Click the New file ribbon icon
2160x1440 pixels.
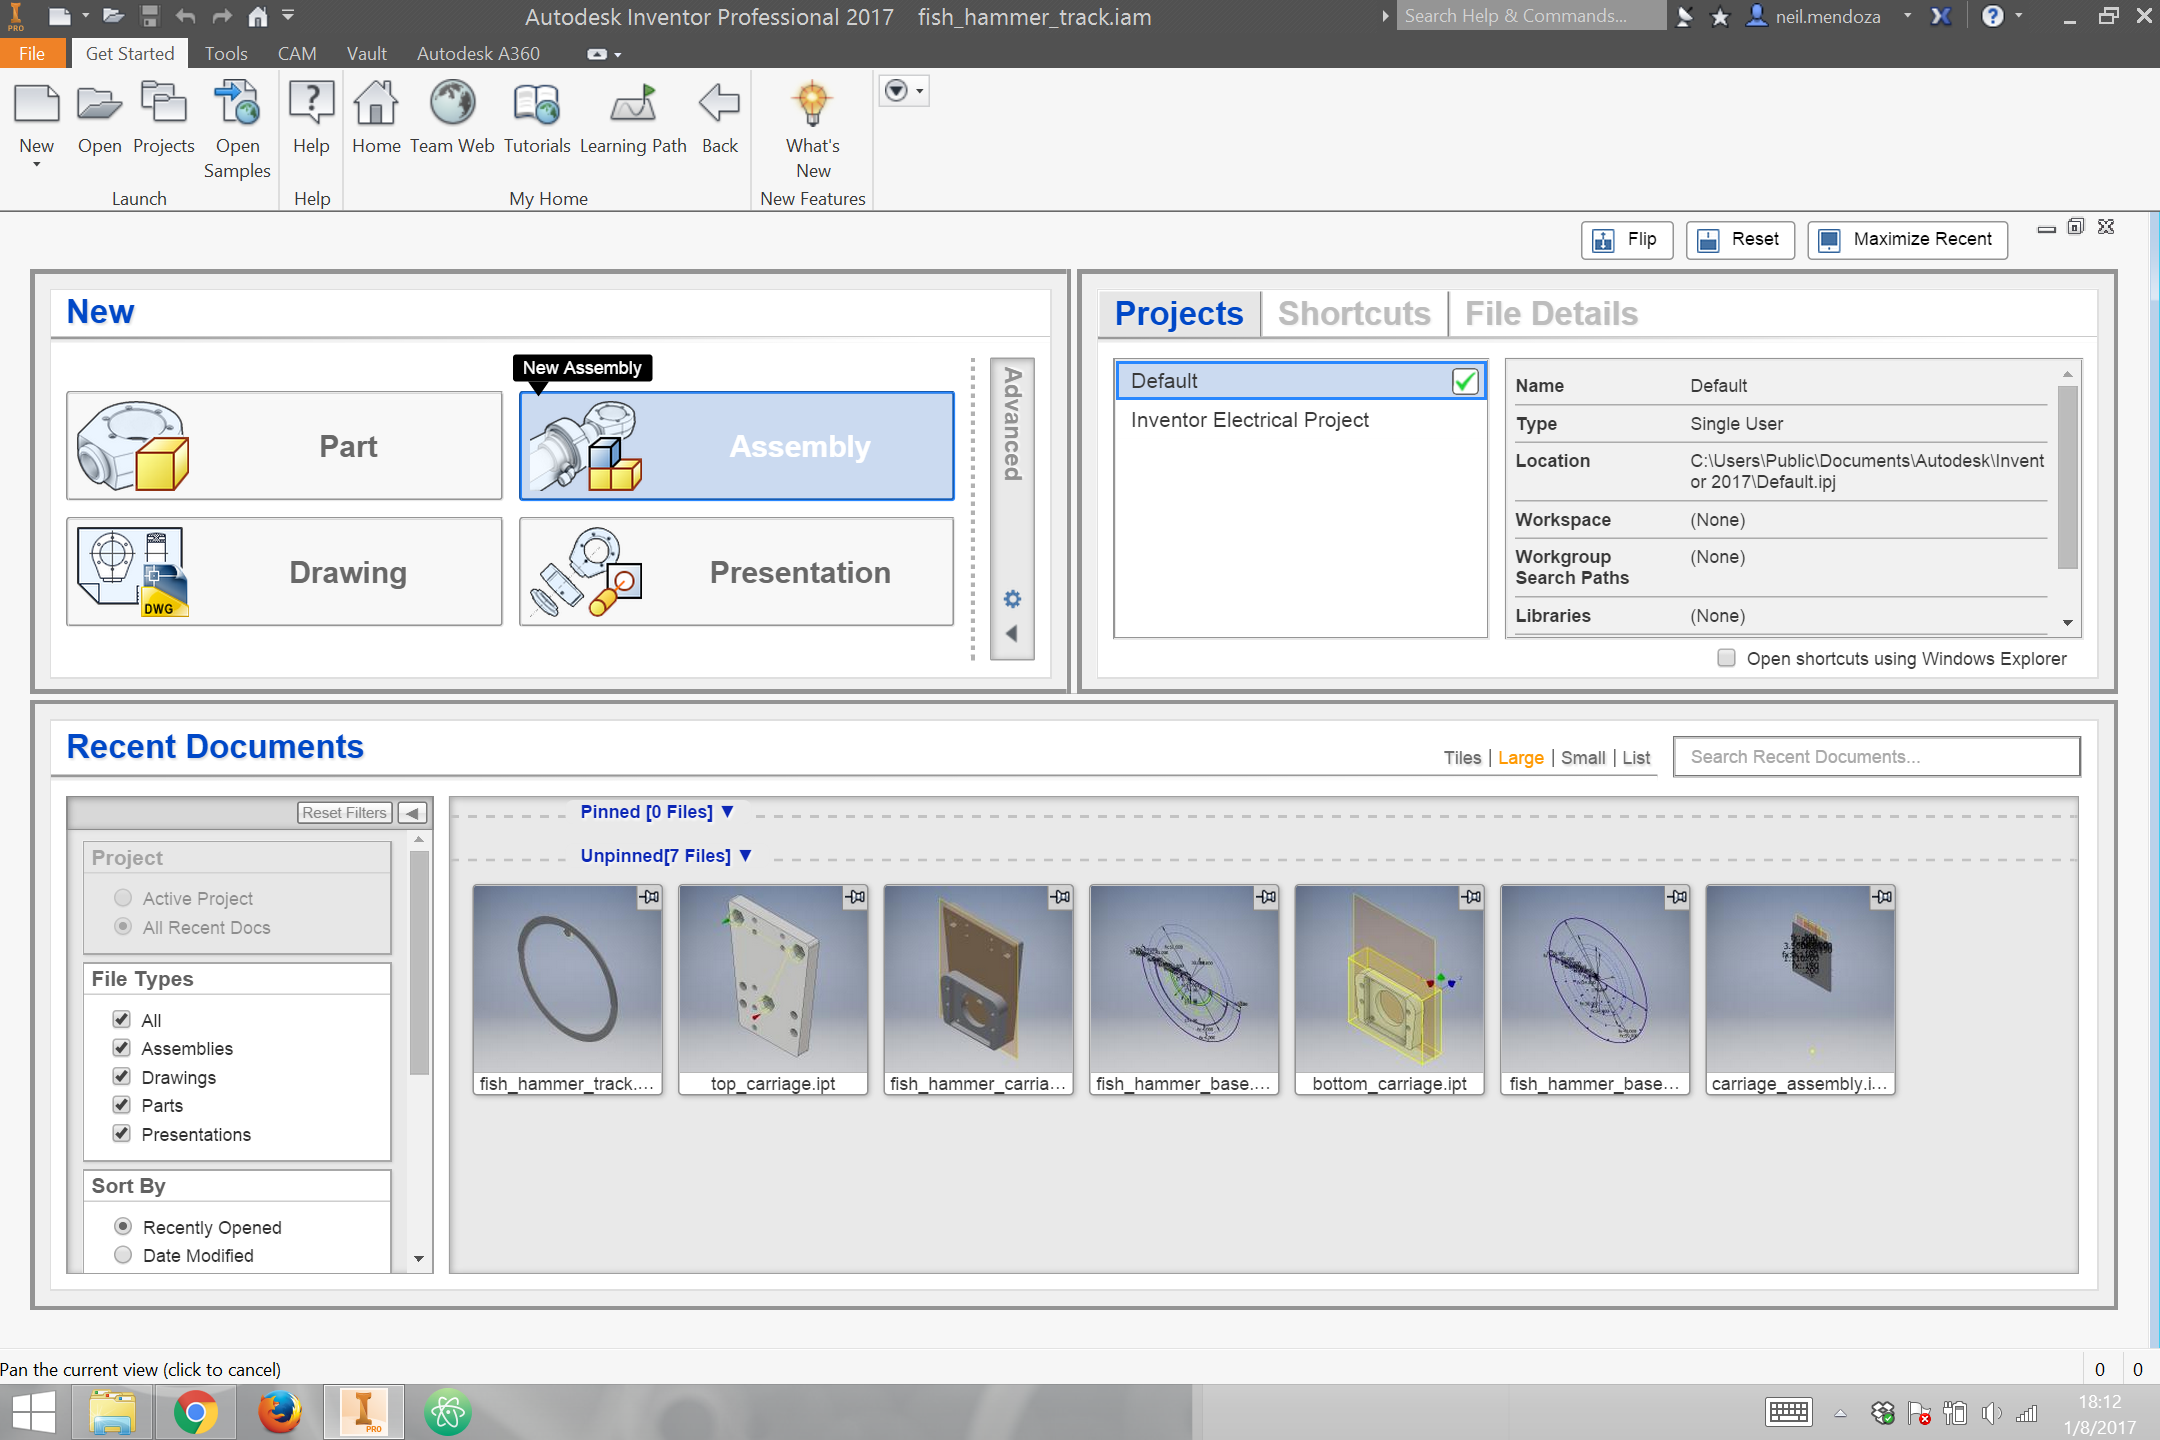tap(37, 105)
